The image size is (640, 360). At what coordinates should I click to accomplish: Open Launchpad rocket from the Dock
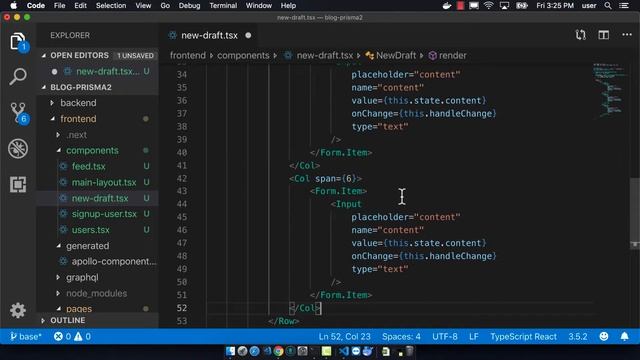(x=242, y=351)
